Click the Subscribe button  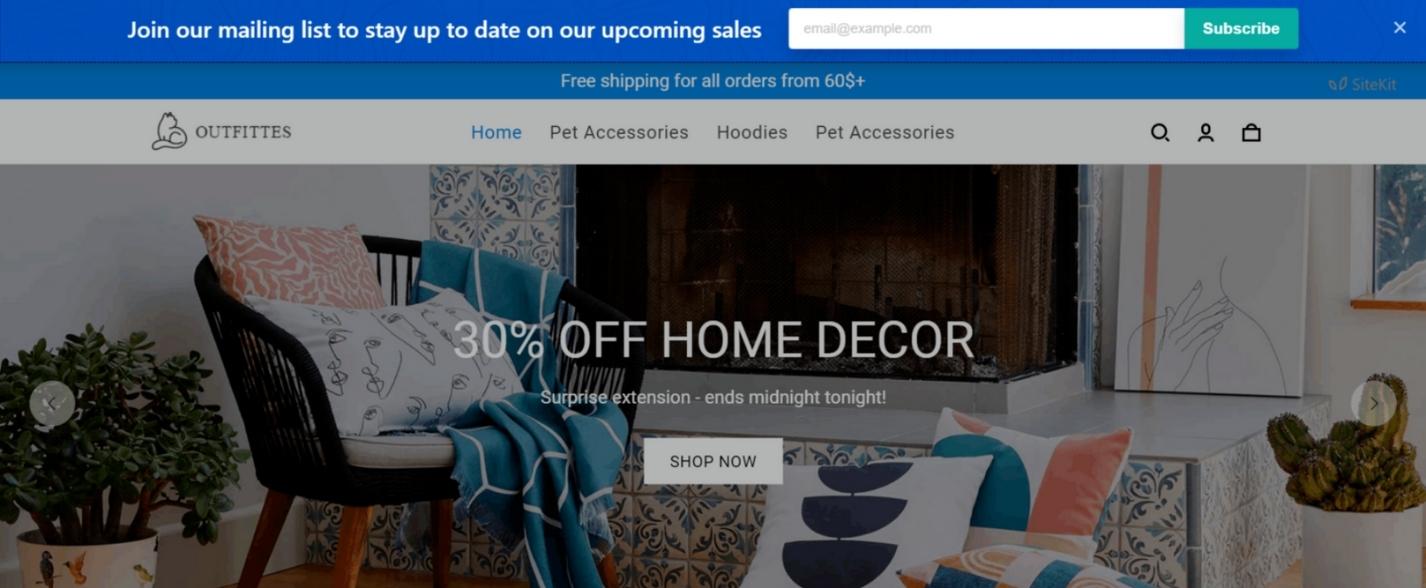(x=1241, y=29)
